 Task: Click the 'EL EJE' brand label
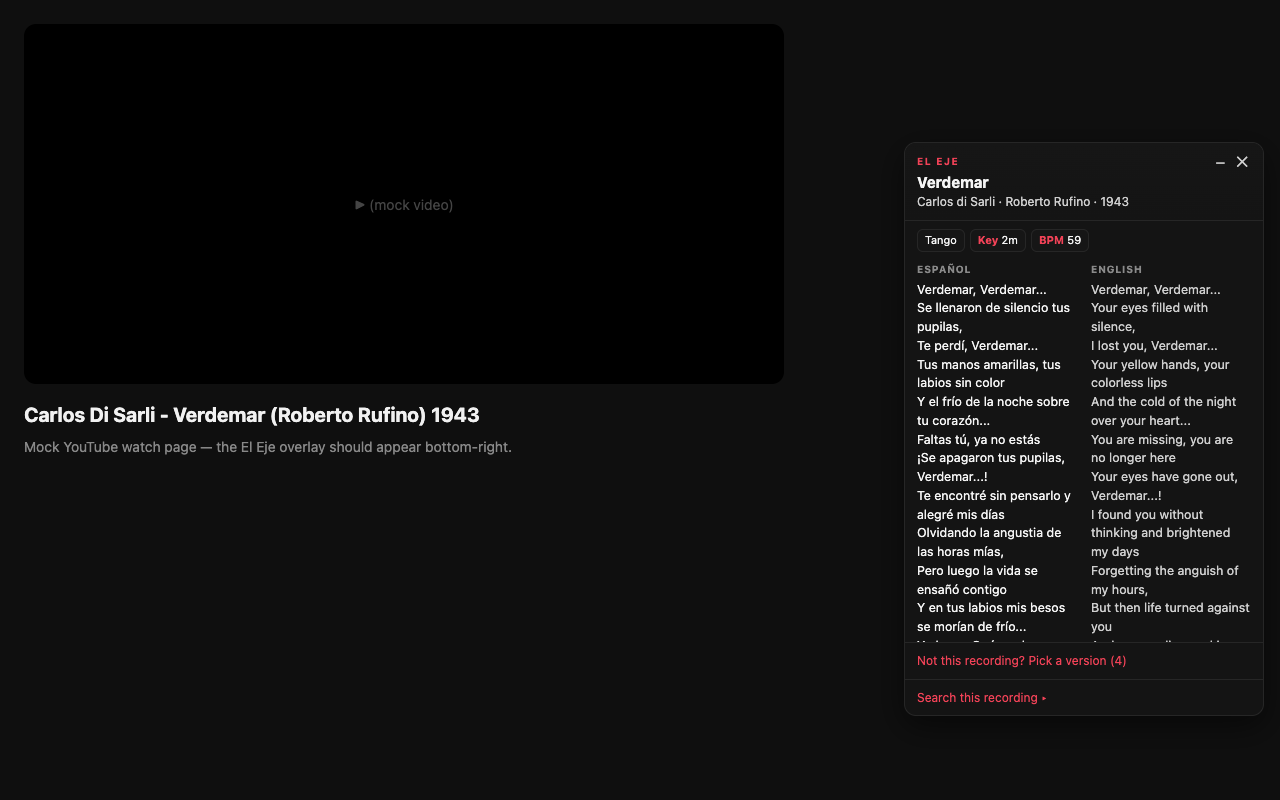(938, 162)
